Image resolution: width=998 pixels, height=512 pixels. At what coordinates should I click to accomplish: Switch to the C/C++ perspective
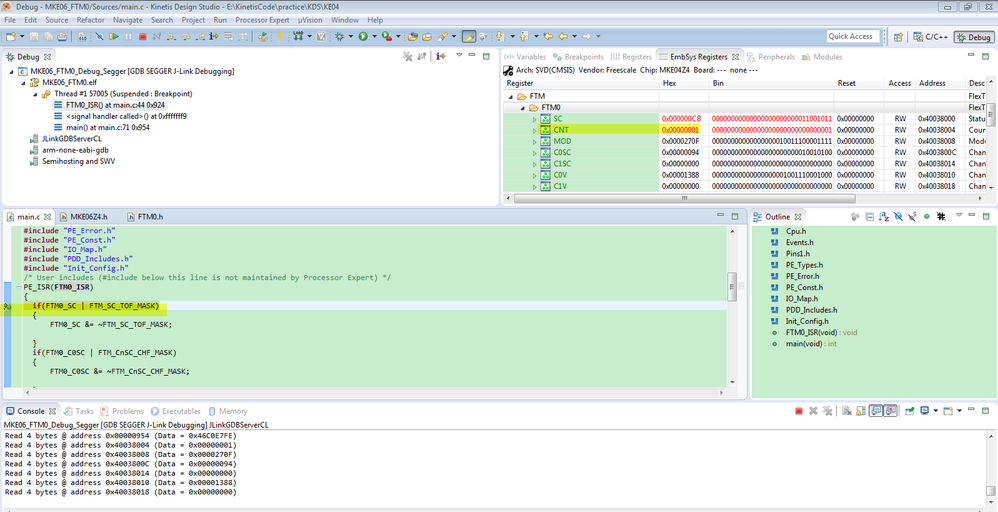click(x=930, y=37)
